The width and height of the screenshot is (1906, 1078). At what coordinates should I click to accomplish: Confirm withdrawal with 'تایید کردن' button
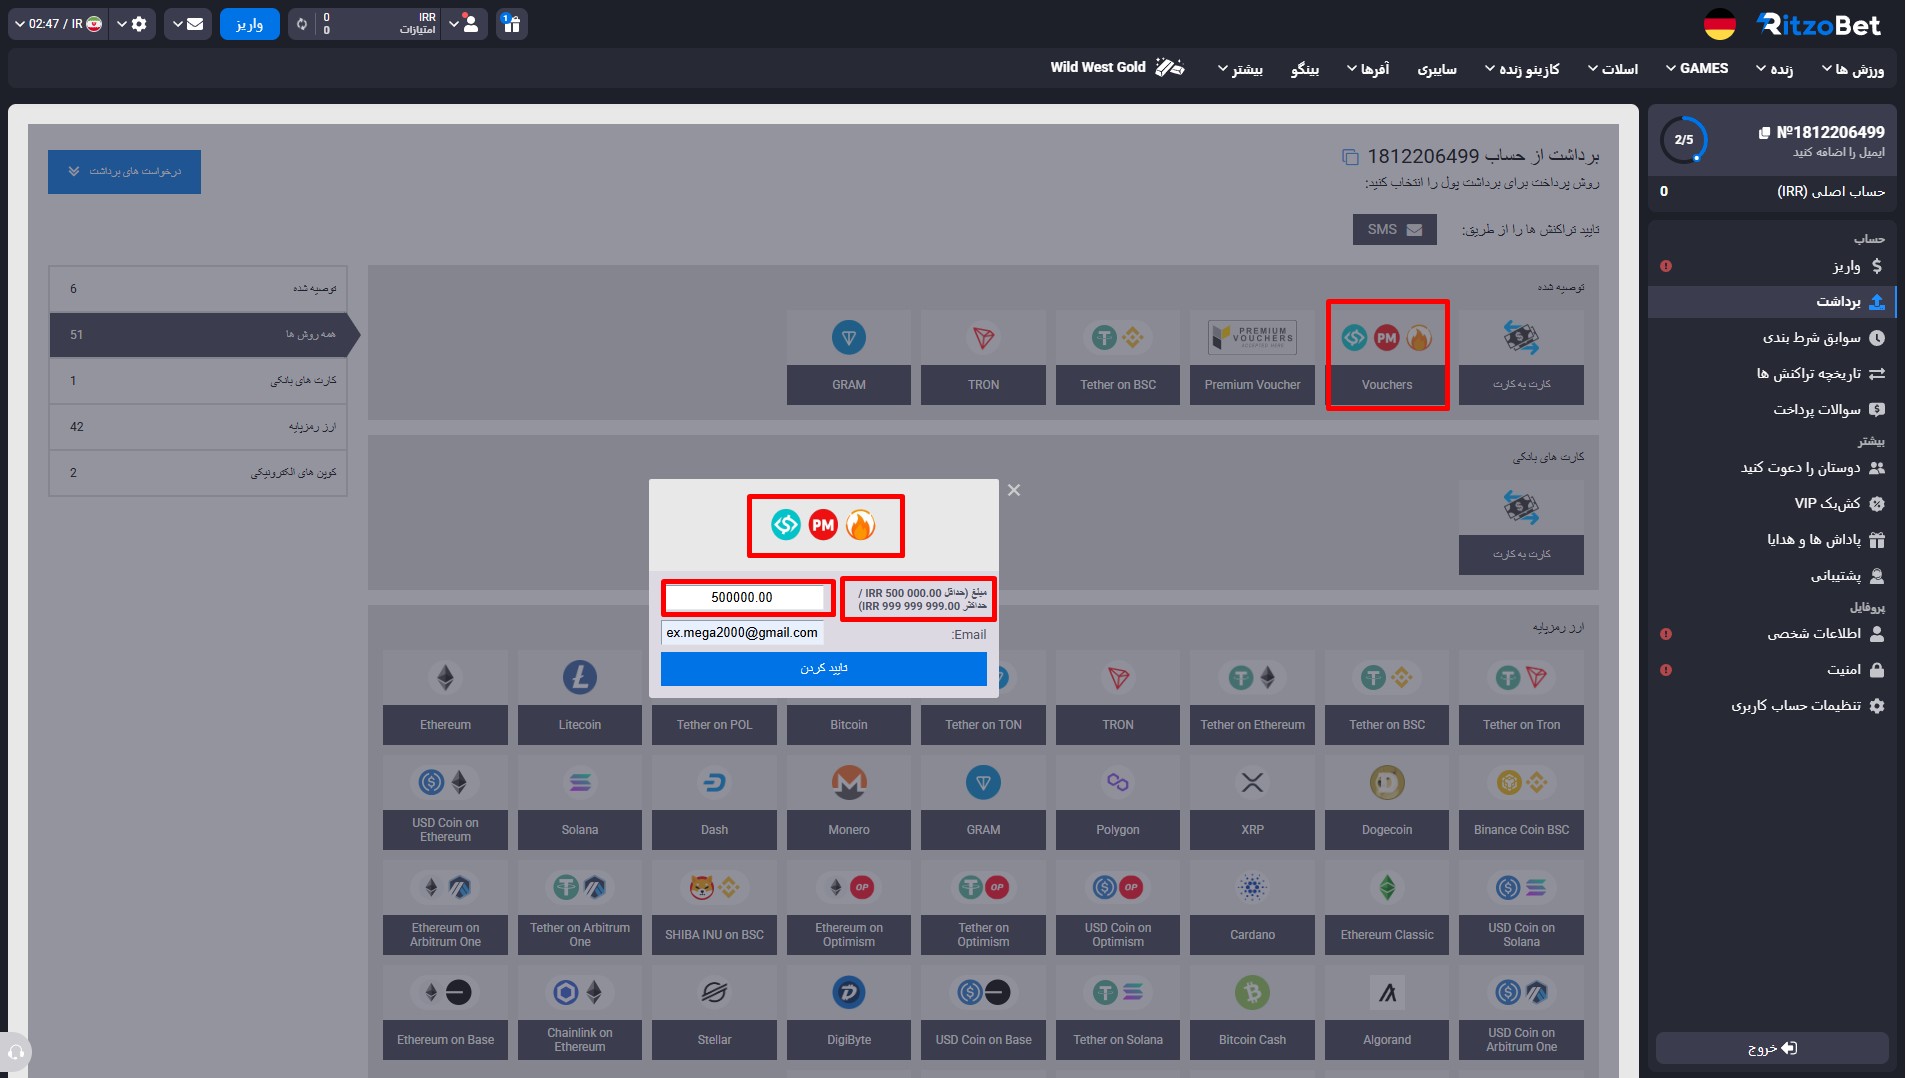coord(824,669)
